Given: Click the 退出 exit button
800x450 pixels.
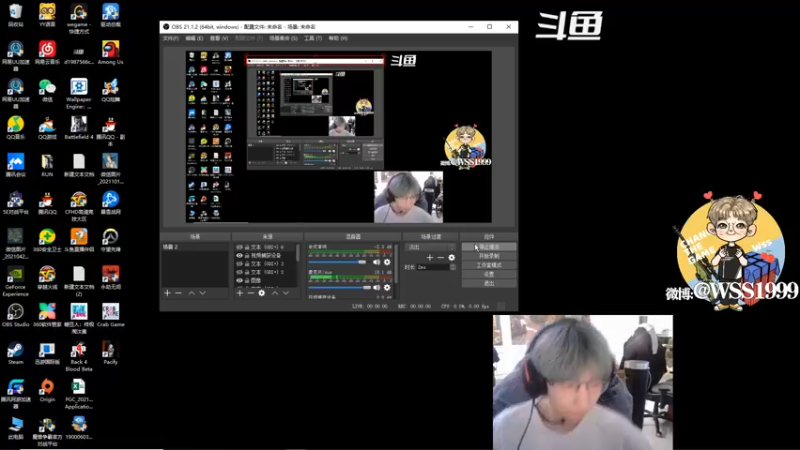Looking at the screenshot, I should pos(489,284).
